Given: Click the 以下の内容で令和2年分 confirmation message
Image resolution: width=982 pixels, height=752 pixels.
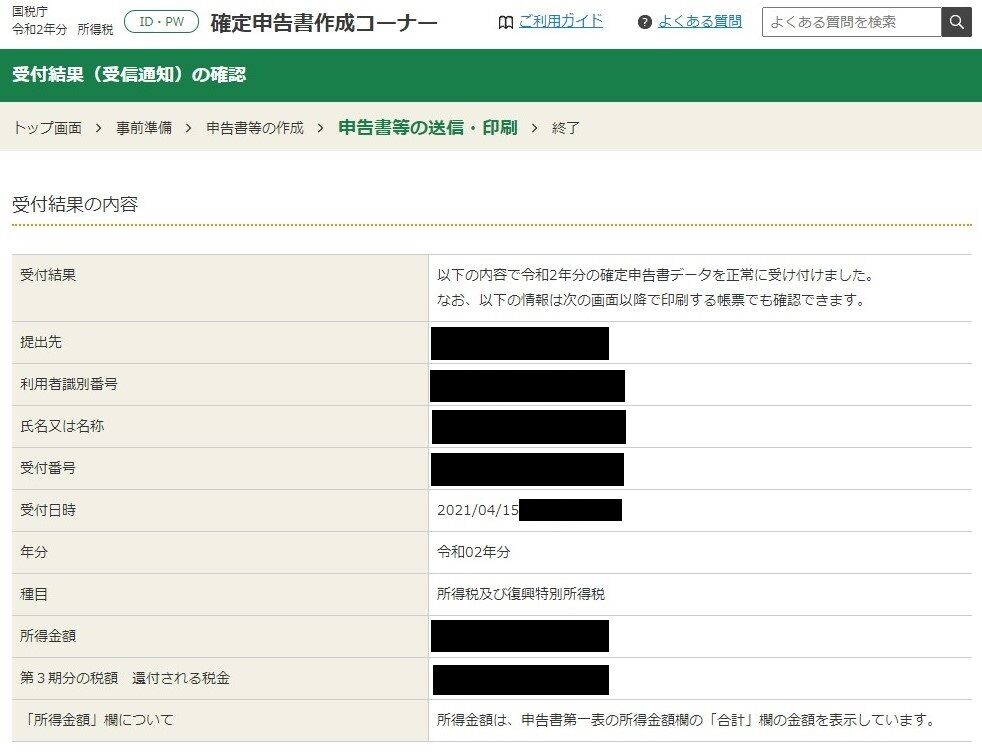Looking at the screenshot, I should coord(655,275).
